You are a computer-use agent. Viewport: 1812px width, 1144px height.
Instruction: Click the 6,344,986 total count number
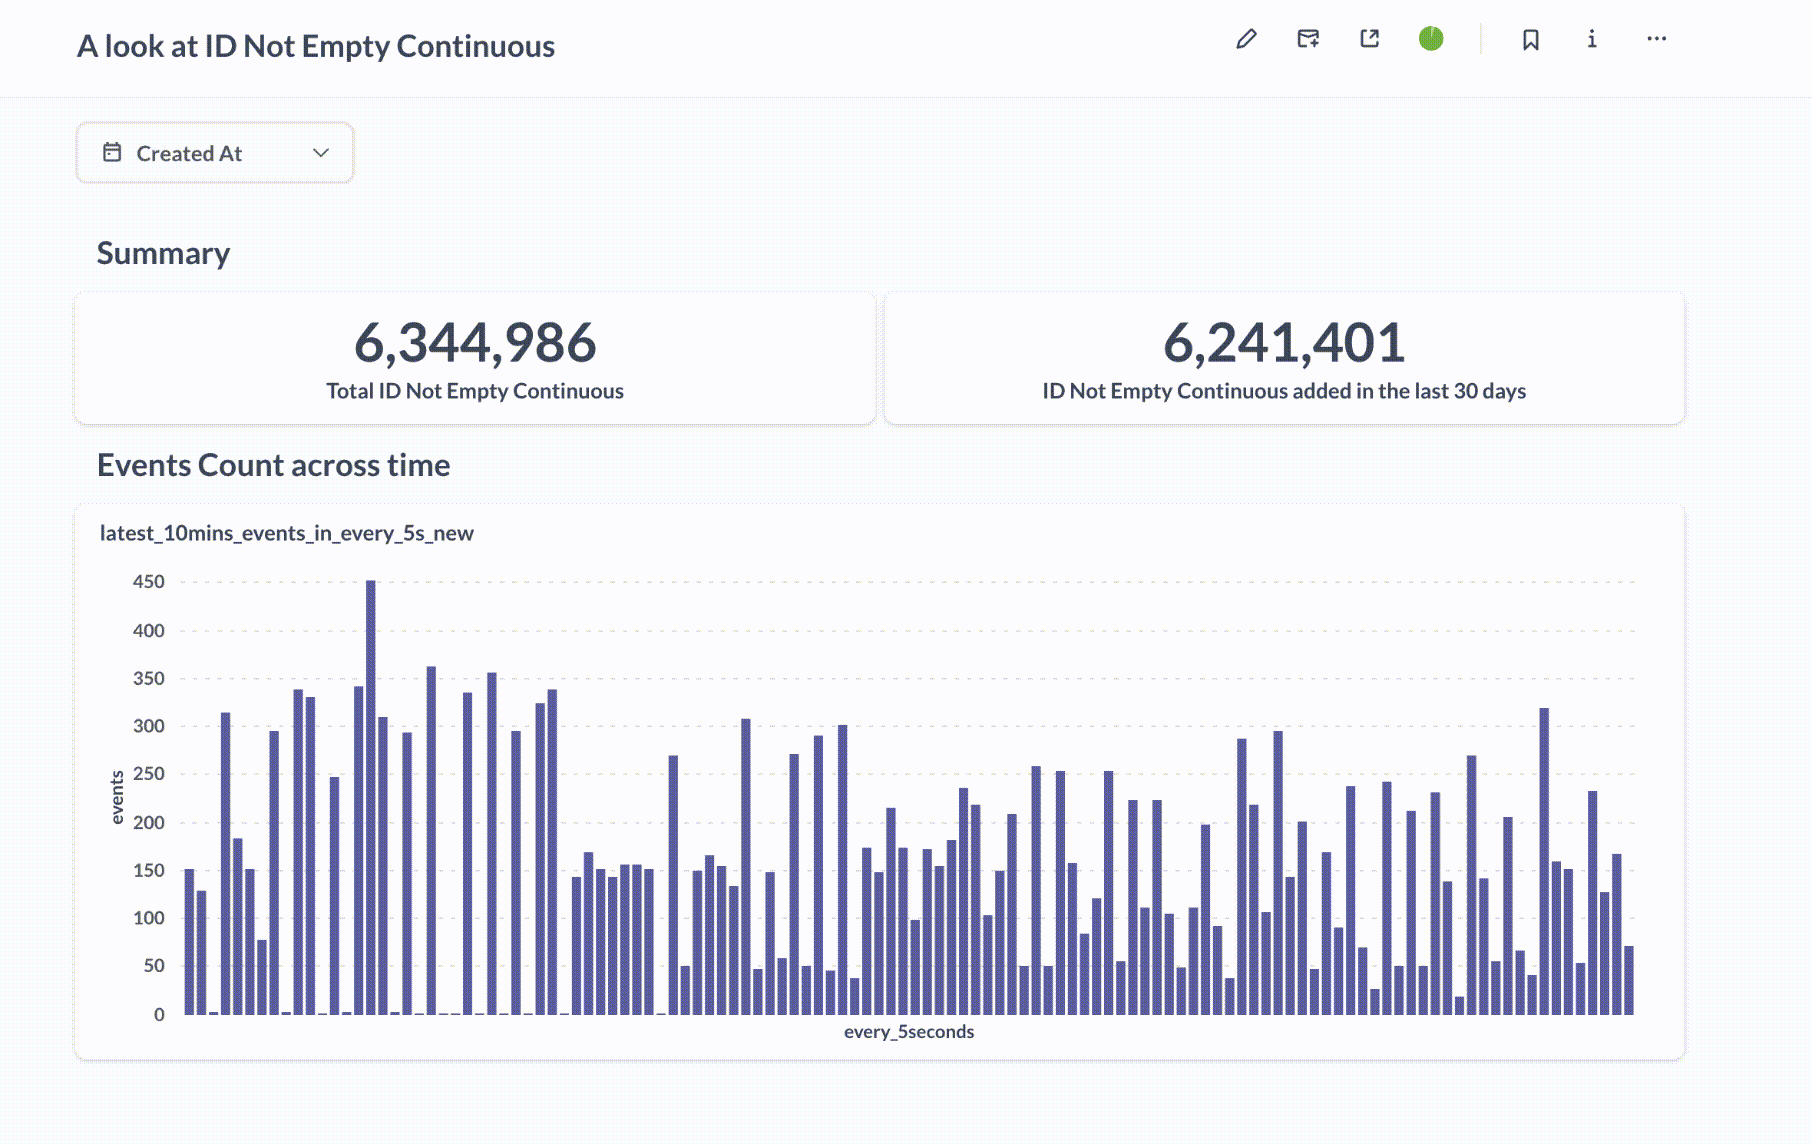[475, 343]
